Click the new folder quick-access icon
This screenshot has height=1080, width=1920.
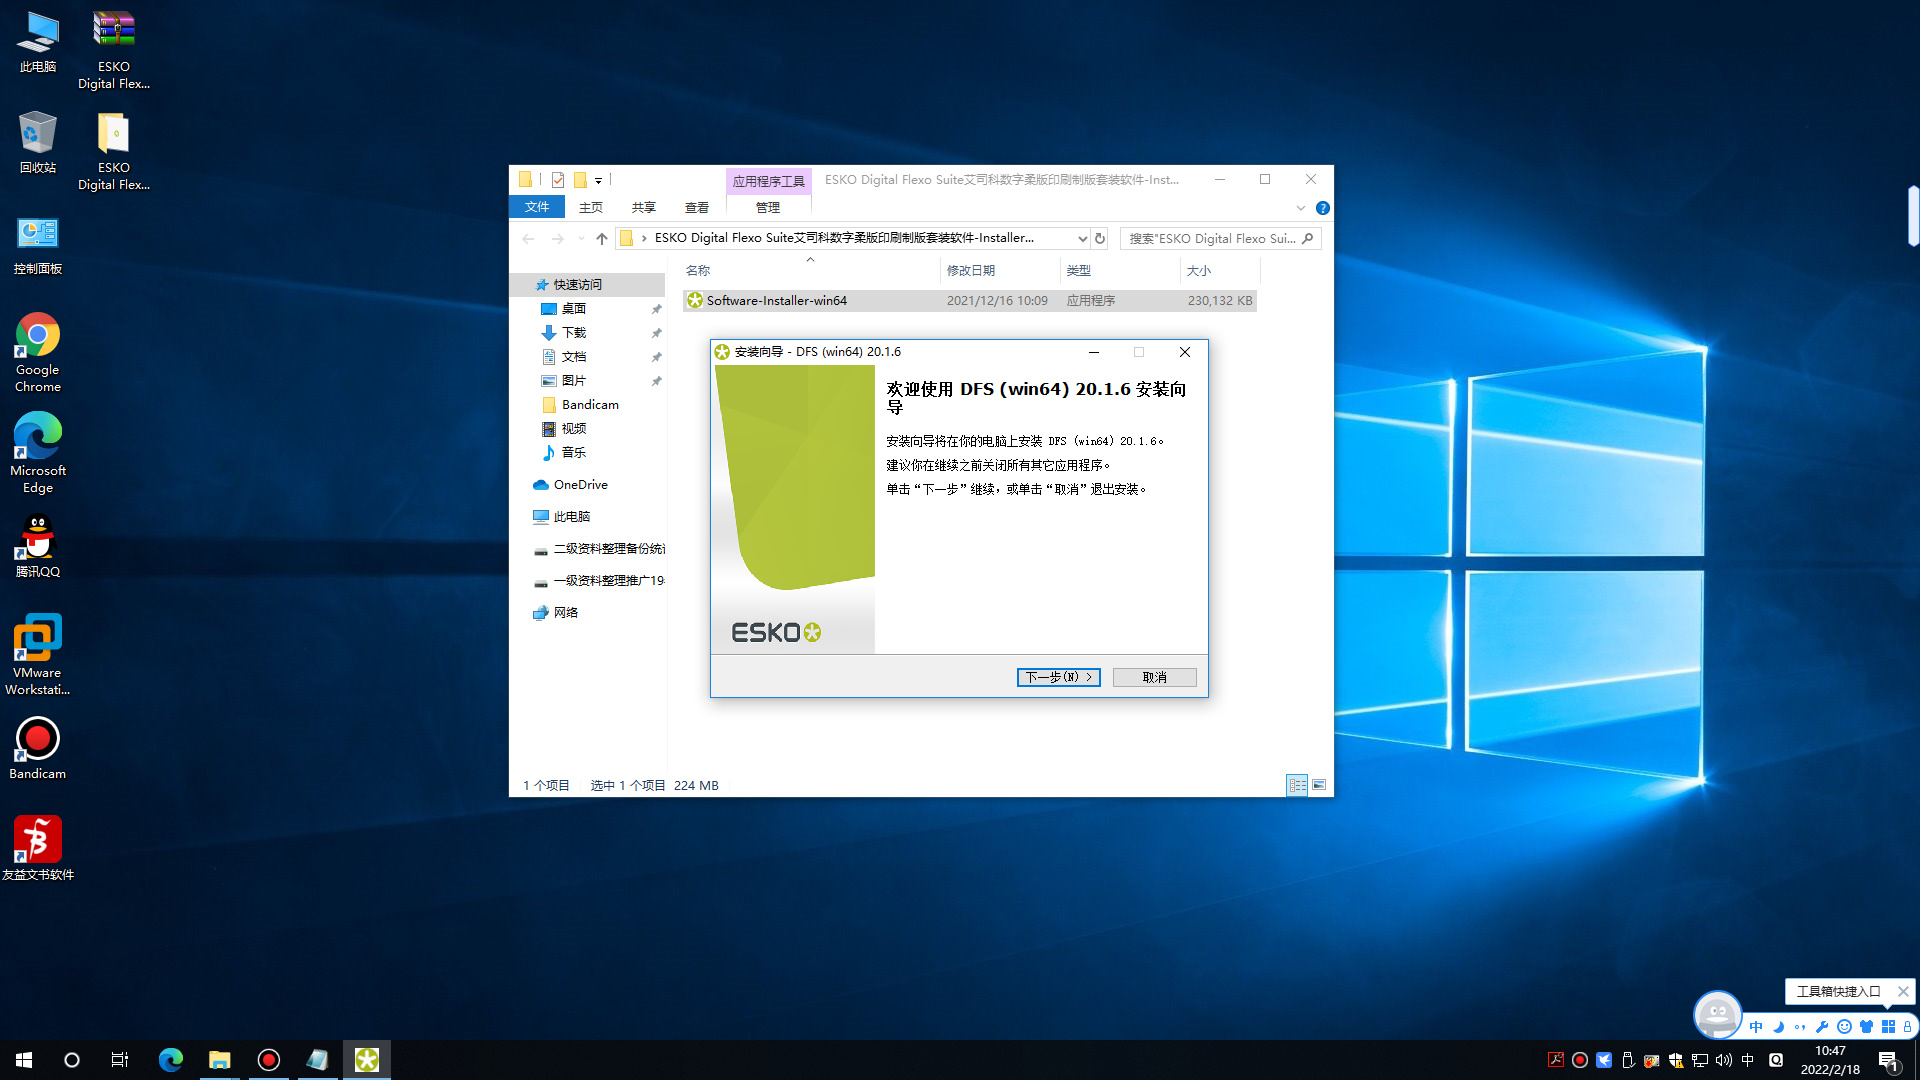click(580, 180)
